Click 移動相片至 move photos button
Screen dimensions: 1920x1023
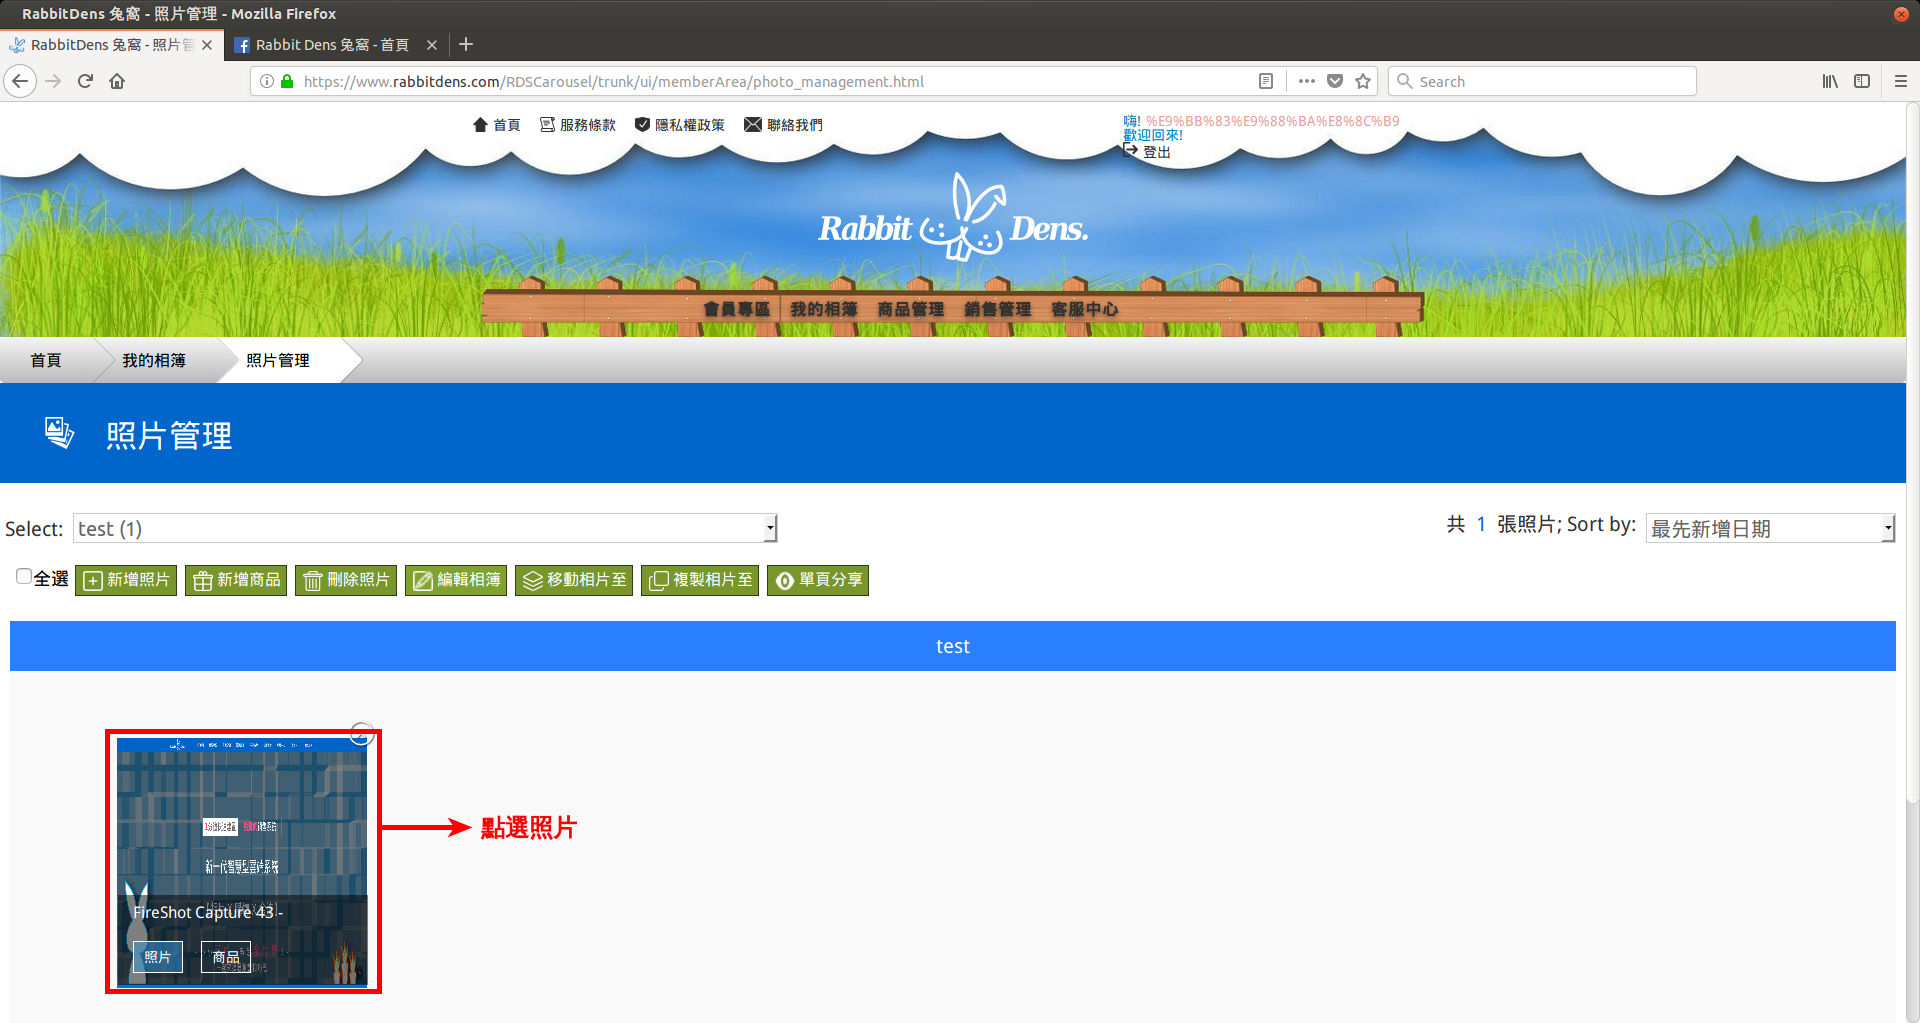click(574, 580)
